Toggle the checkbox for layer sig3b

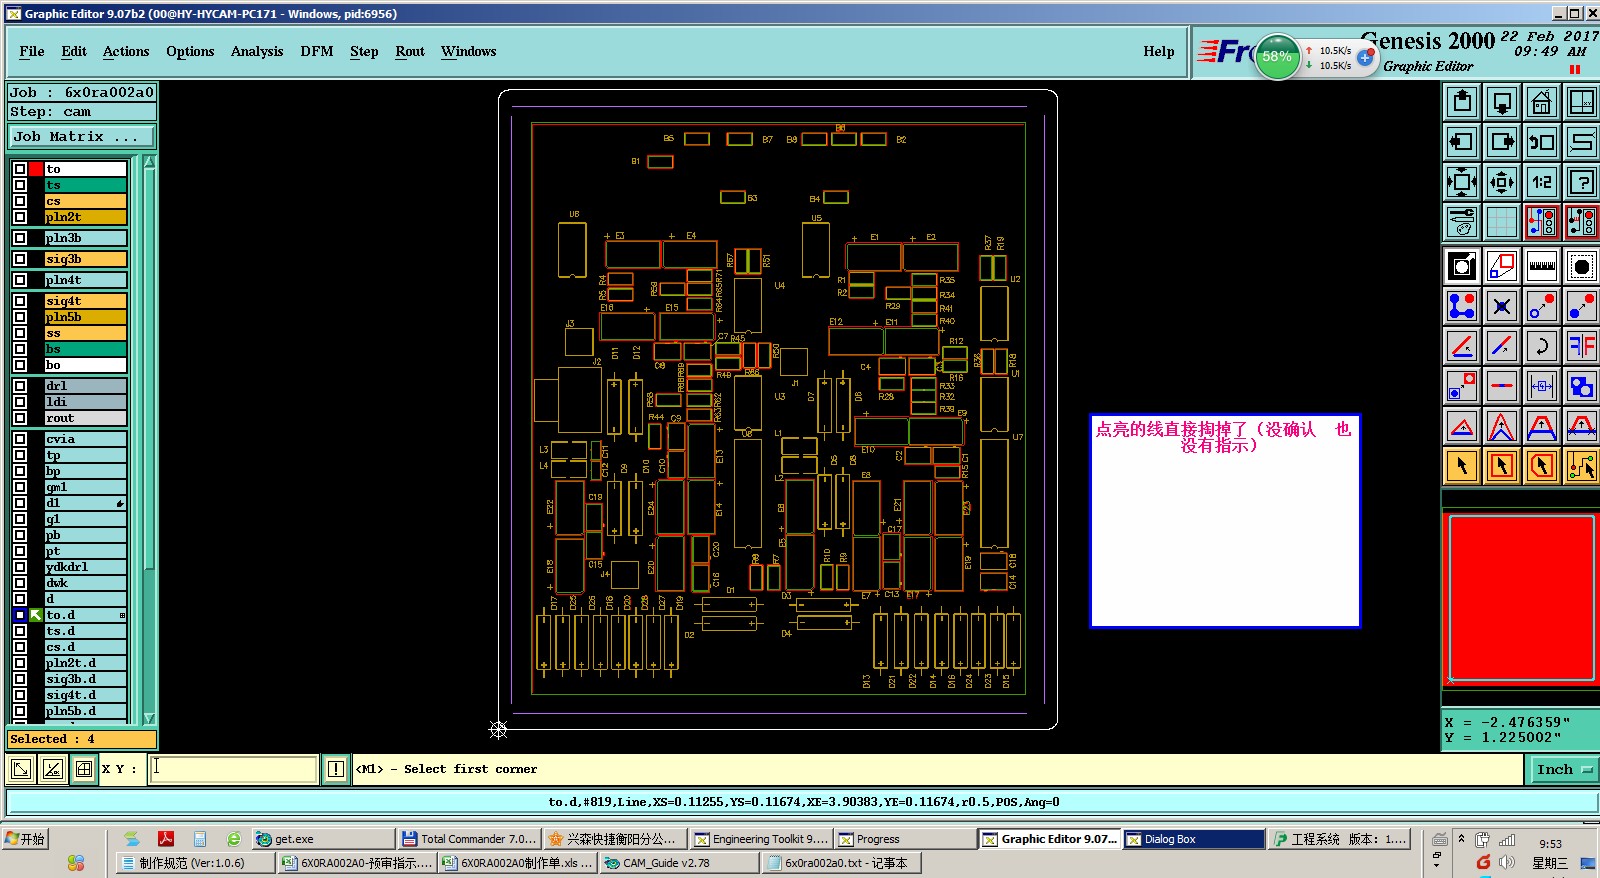point(20,259)
